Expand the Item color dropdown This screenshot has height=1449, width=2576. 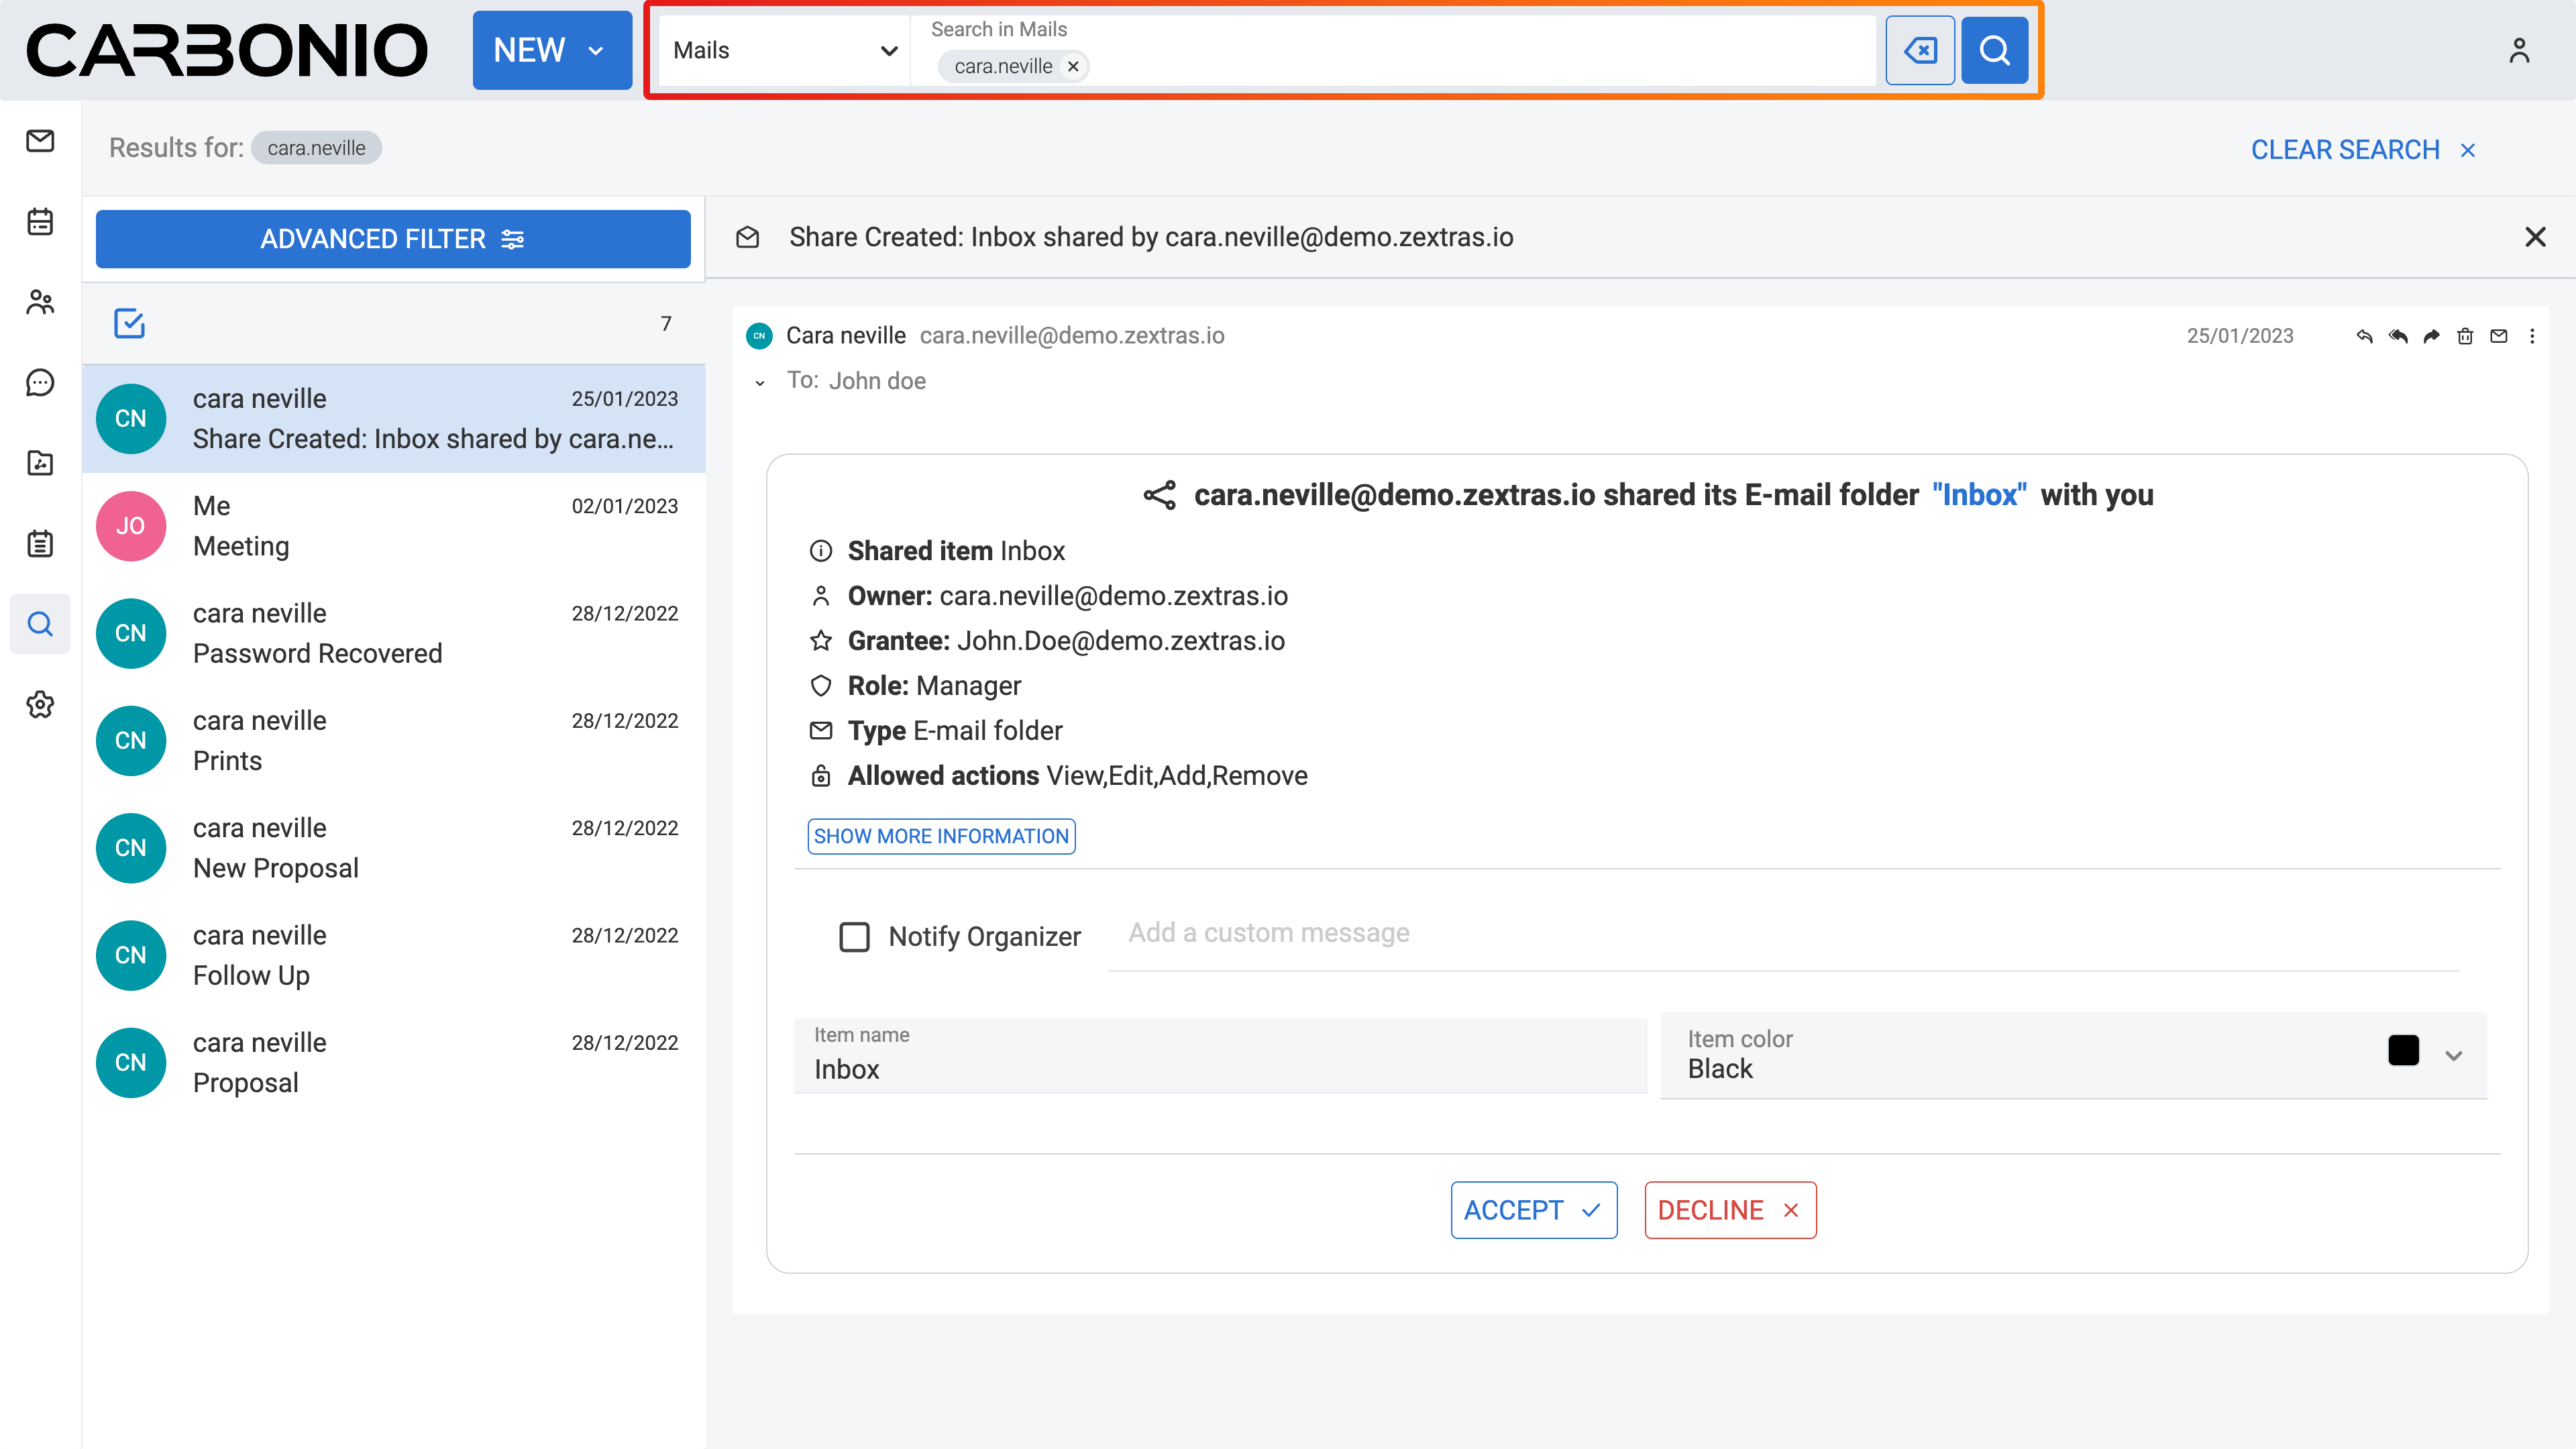pos(2453,1055)
